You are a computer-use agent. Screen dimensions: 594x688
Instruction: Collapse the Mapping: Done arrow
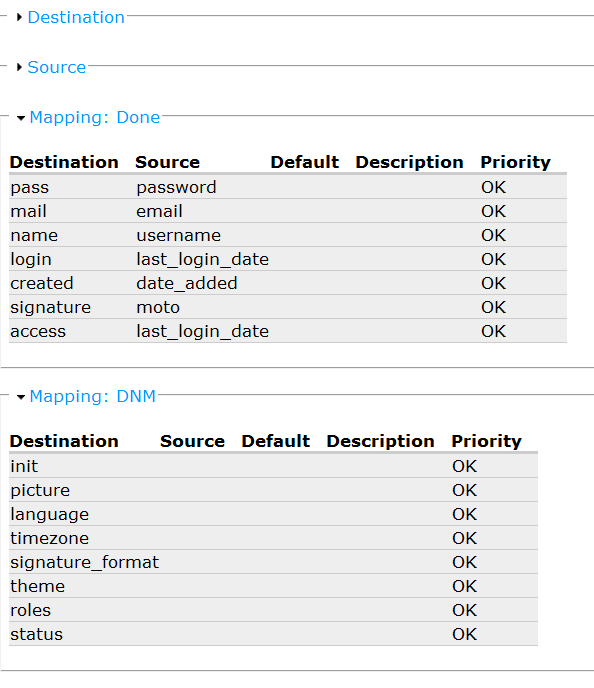pos(21,118)
